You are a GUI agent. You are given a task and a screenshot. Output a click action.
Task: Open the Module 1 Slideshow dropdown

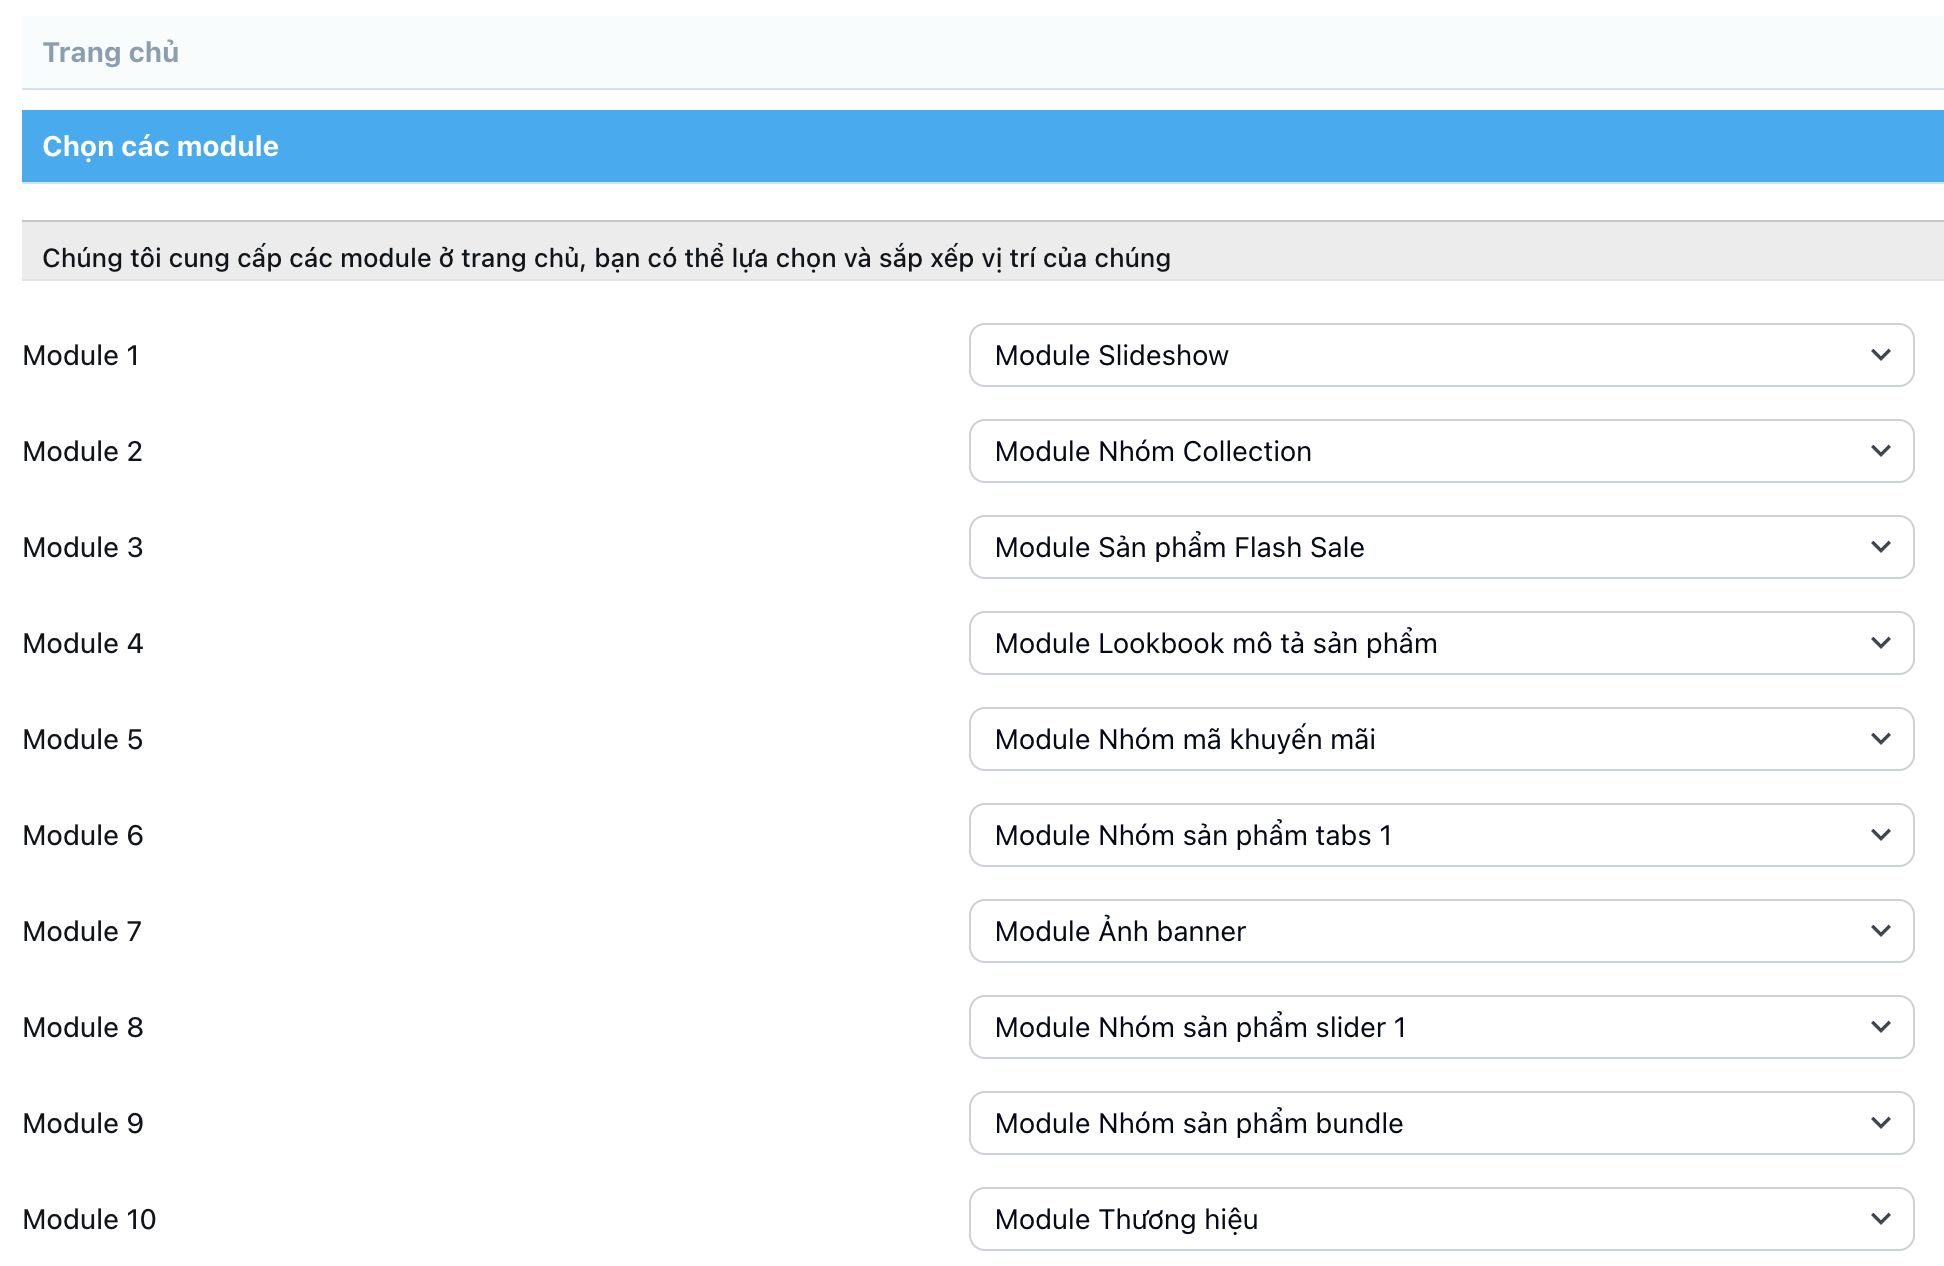coord(1440,355)
